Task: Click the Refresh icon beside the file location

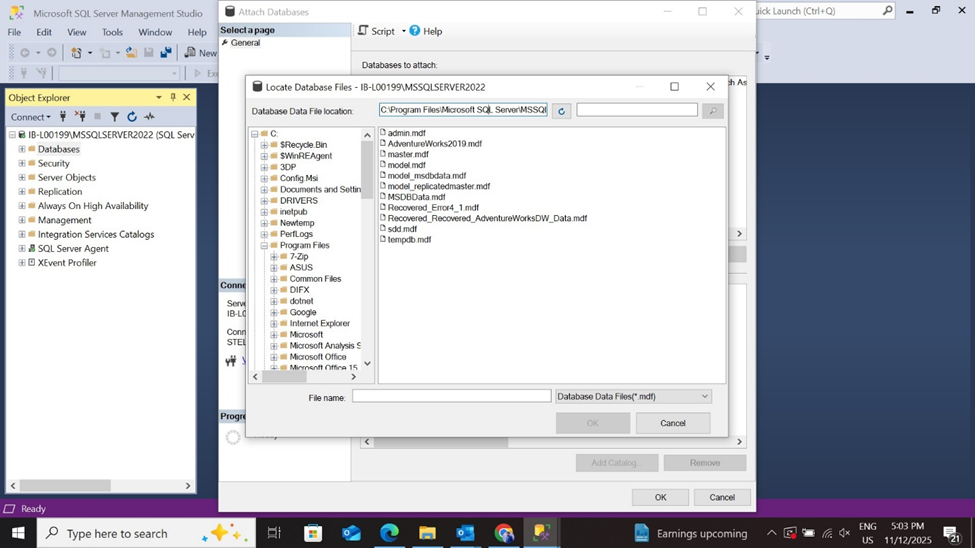Action: 561,111
